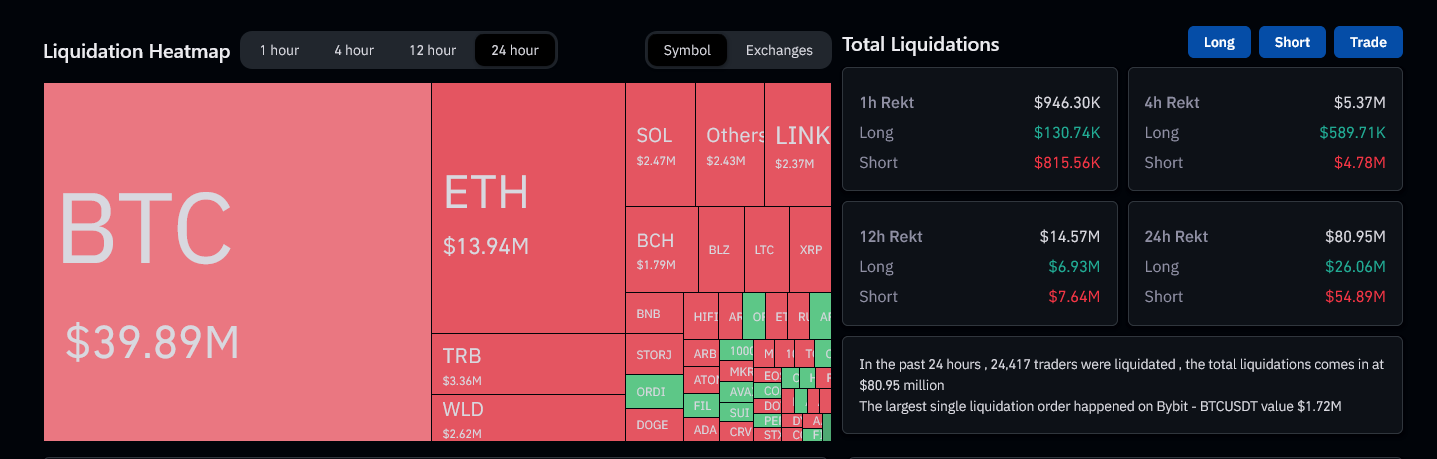The height and width of the screenshot is (459, 1437).
Task: Click the 1h Rekt card
Action: (x=980, y=129)
